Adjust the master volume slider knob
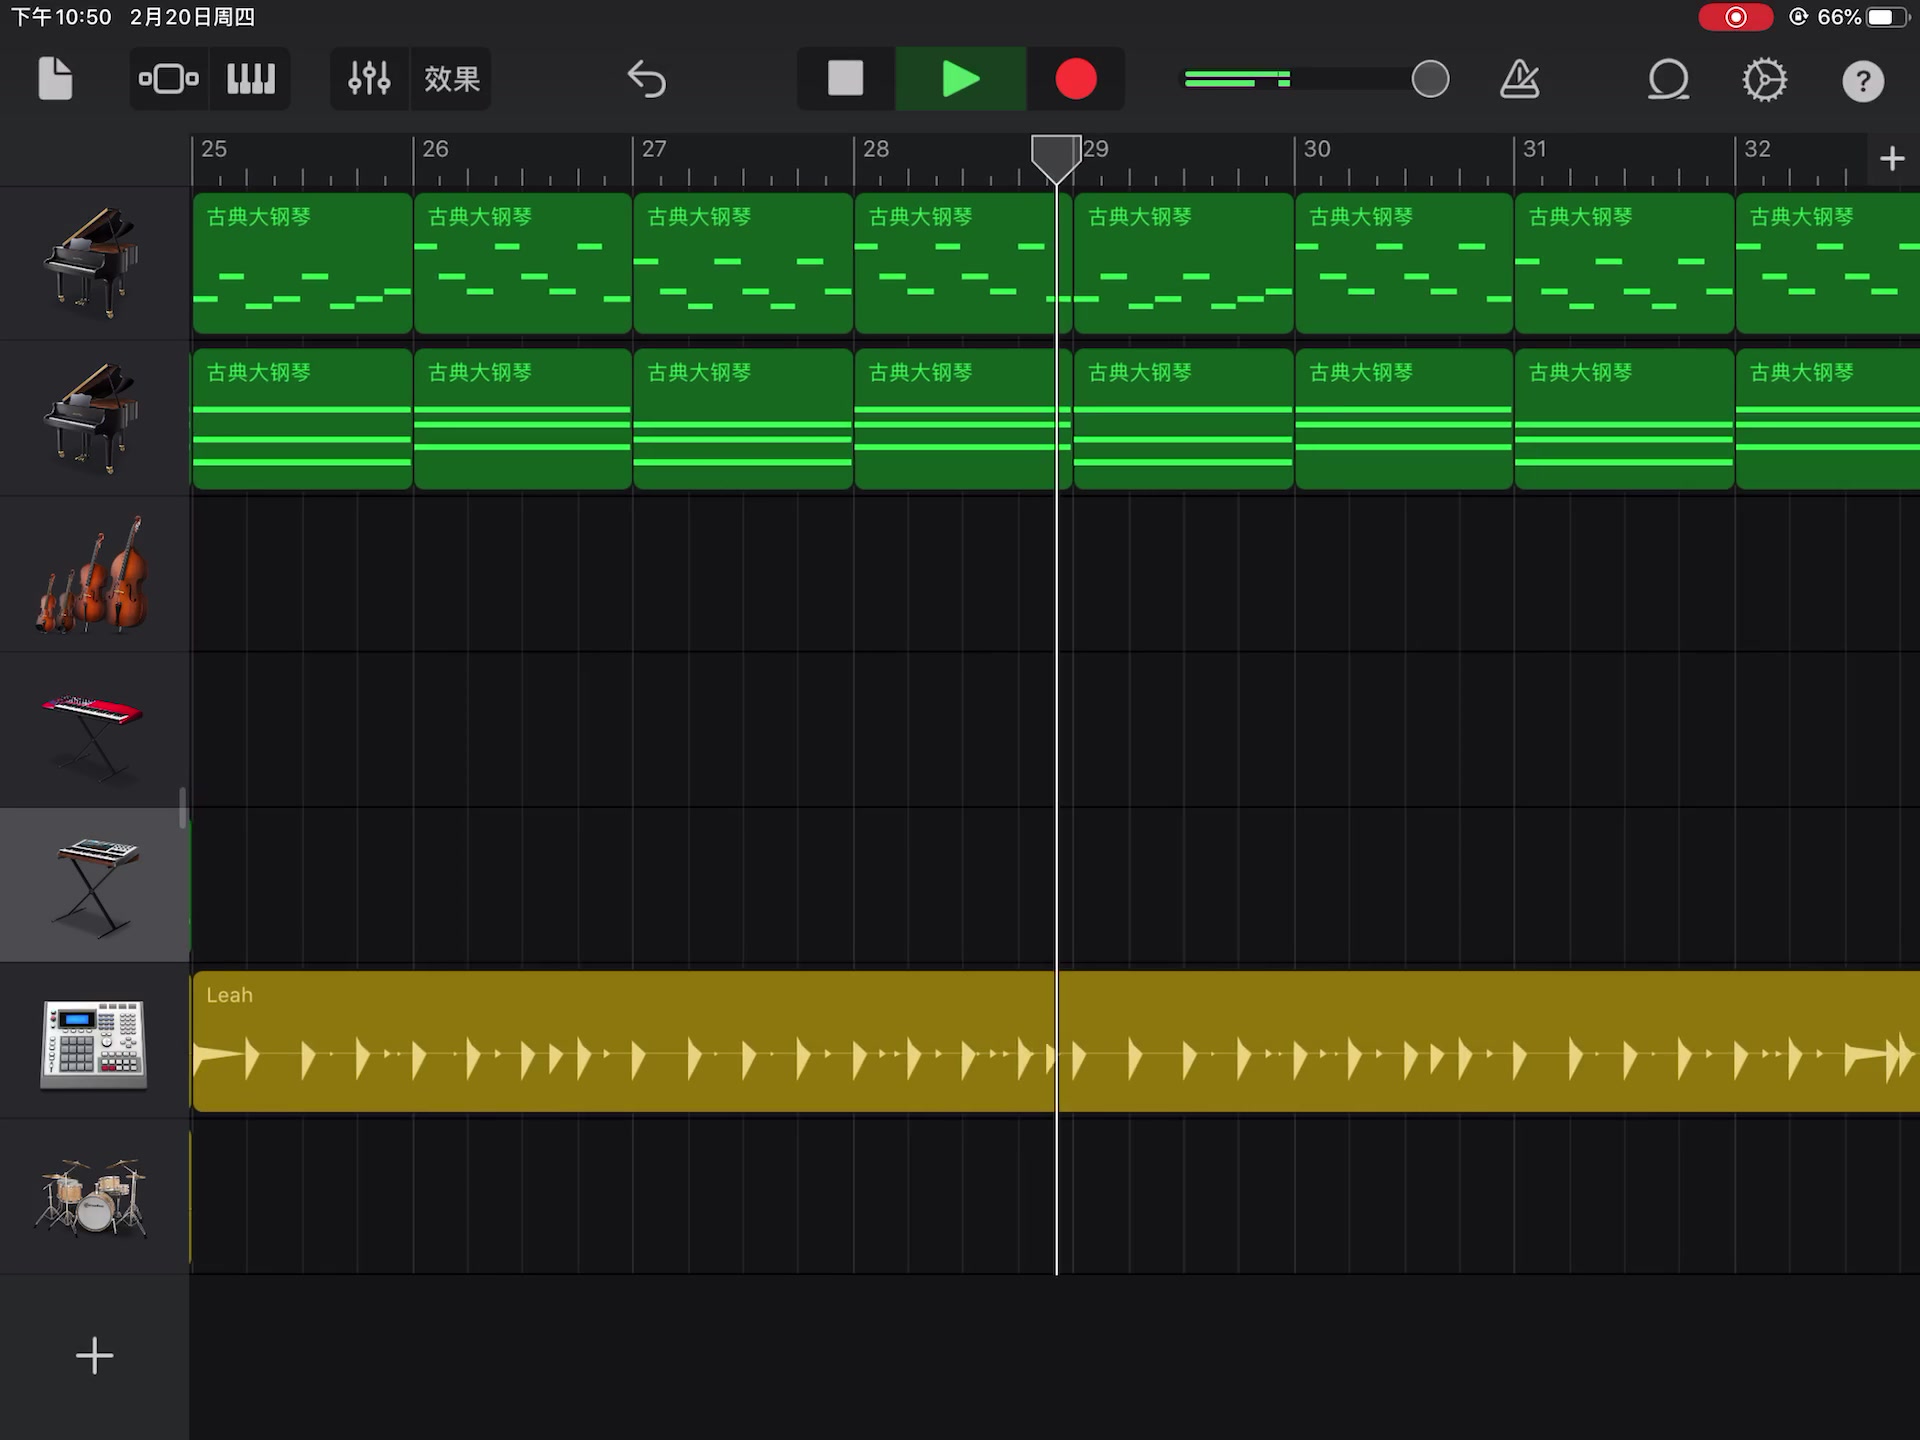The image size is (1920, 1440). coord(1430,79)
